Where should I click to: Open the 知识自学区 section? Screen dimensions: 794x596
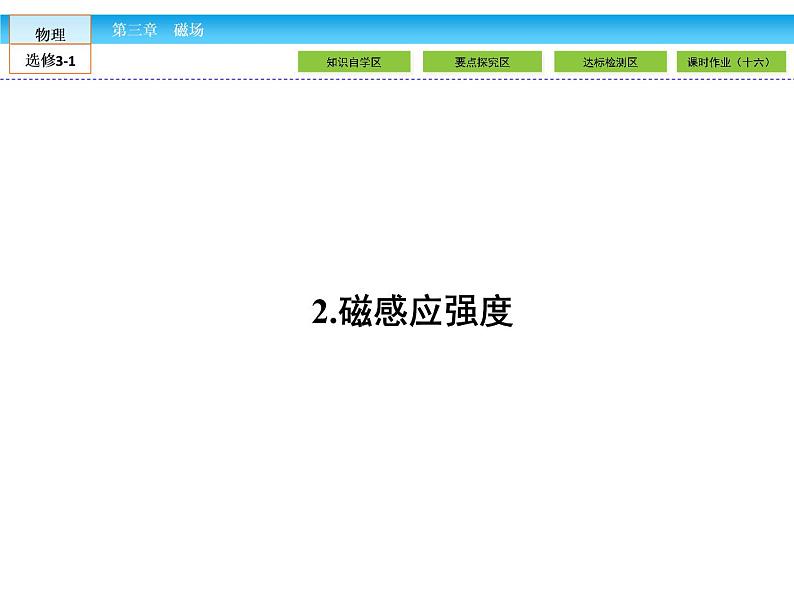[354, 62]
